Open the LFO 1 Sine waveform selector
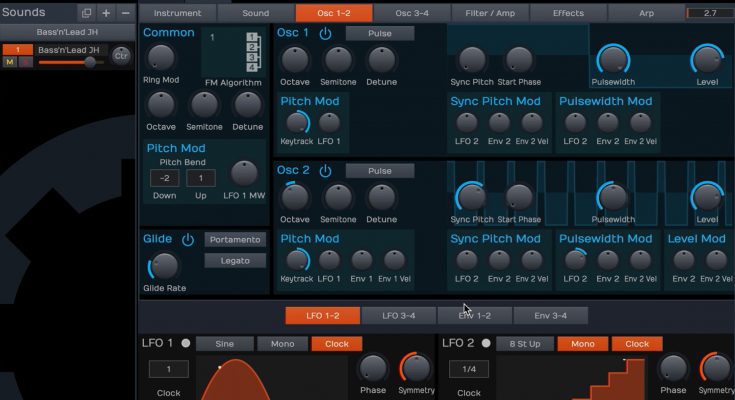Viewport: 735px width, 400px height. 225,344
